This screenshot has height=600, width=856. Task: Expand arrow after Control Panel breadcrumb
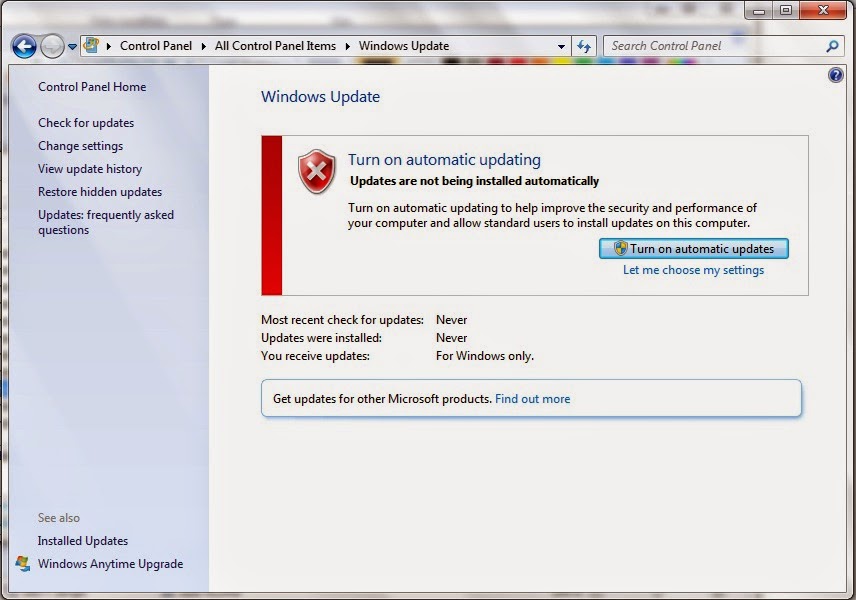click(204, 46)
